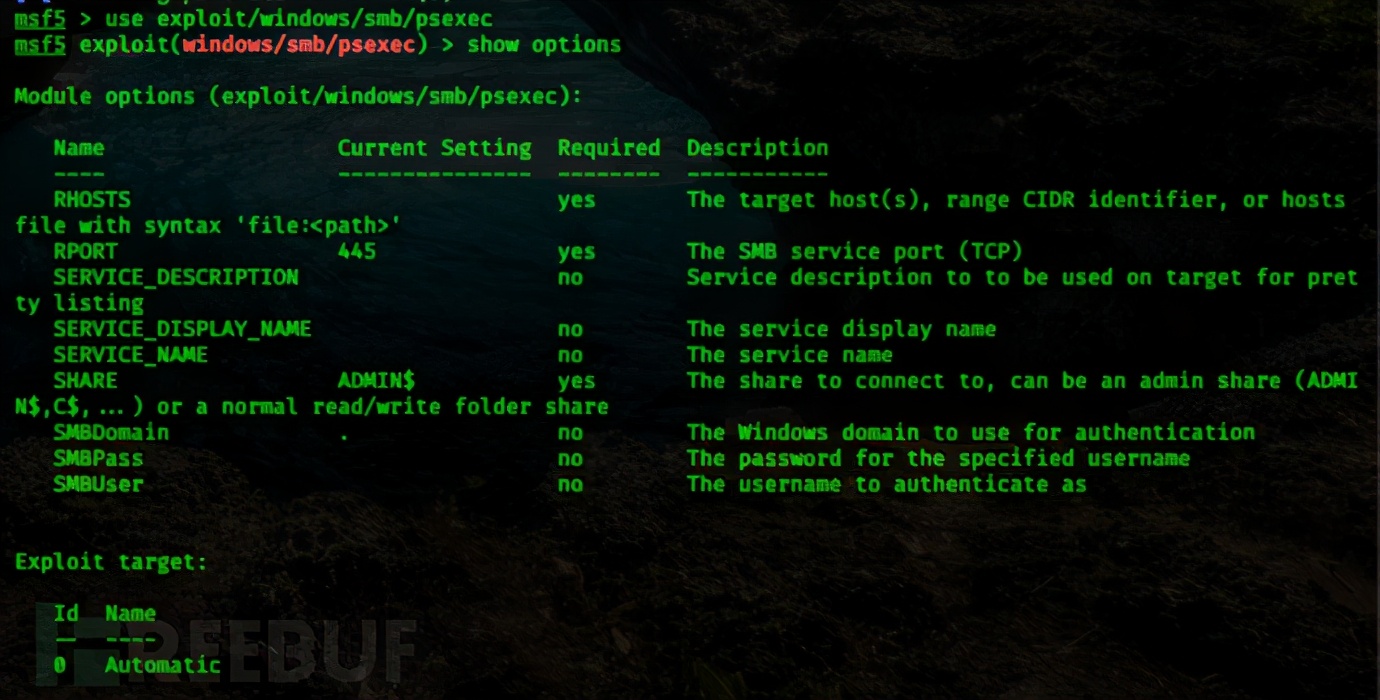The width and height of the screenshot is (1380, 700).
Task: Click the RPORT value 445
Action: [x=357, y=251]
